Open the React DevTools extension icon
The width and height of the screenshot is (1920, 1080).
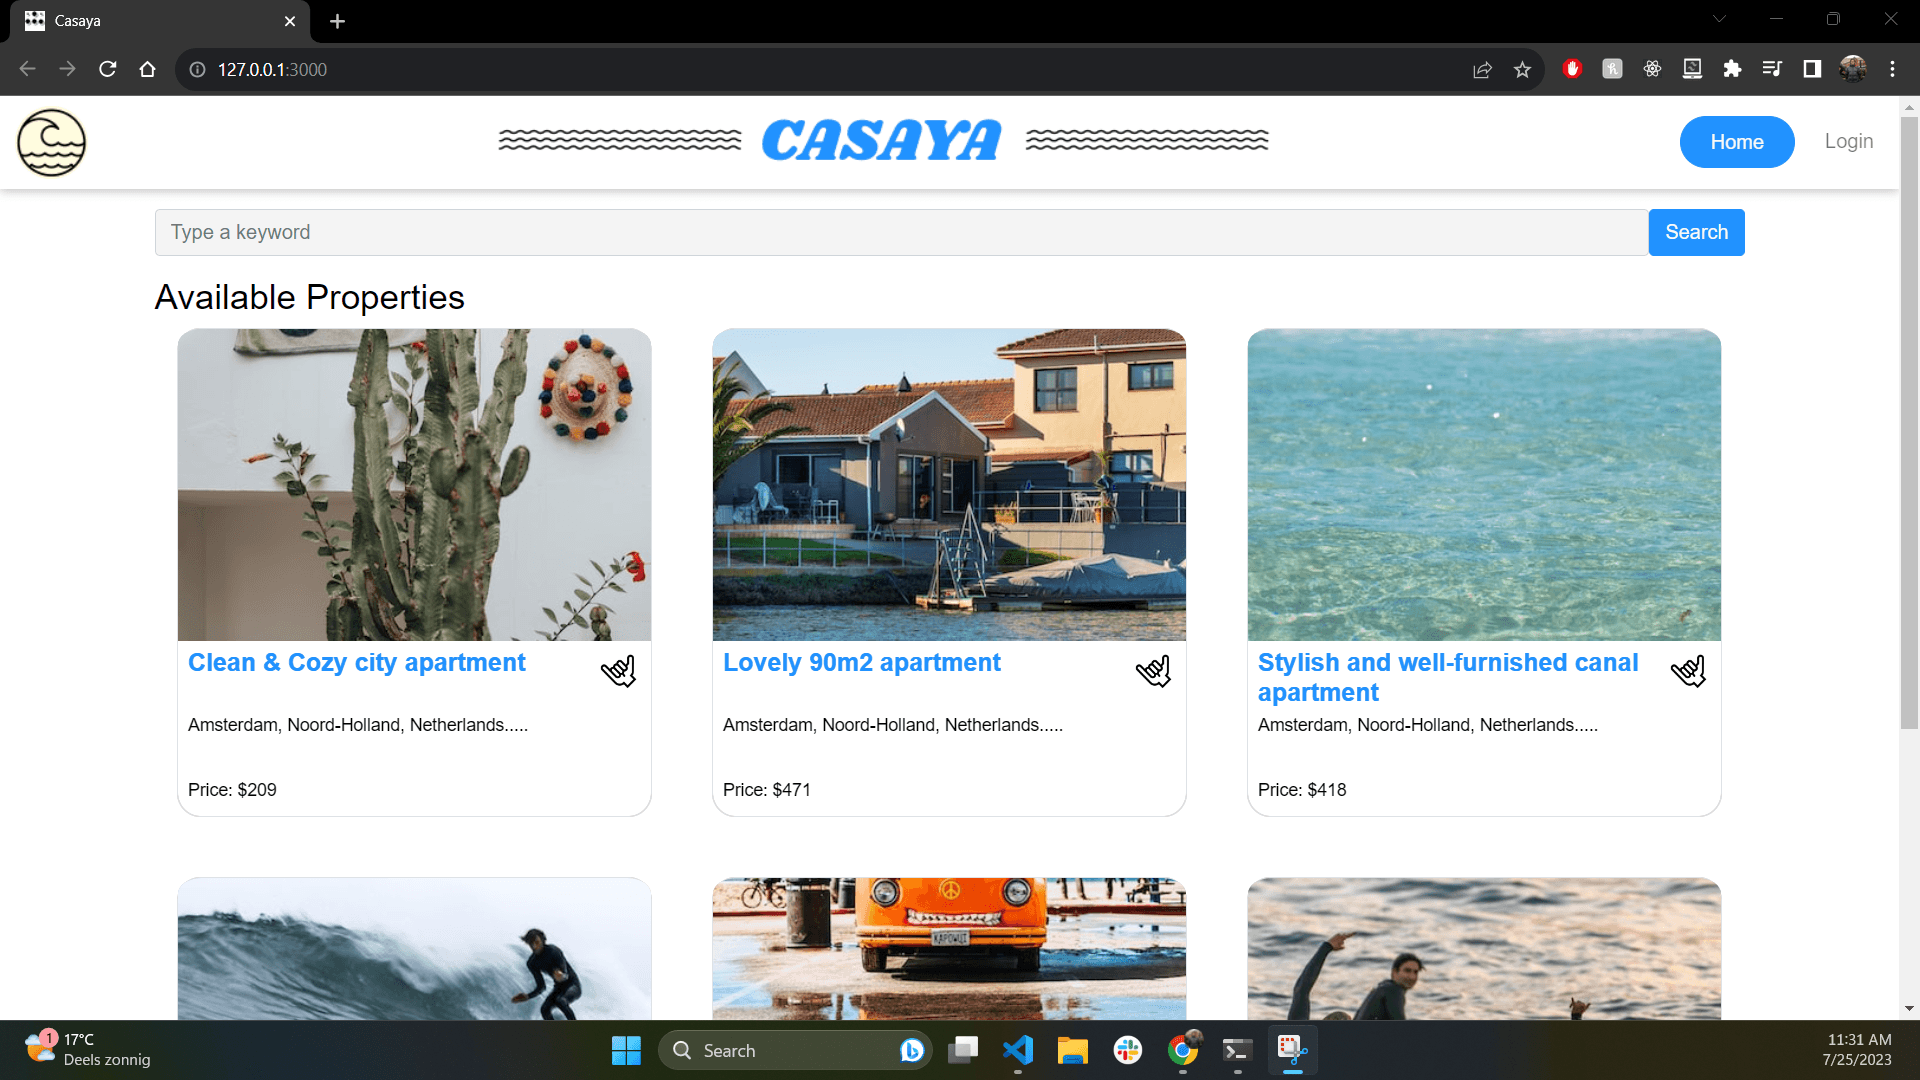click(1652, 68)
